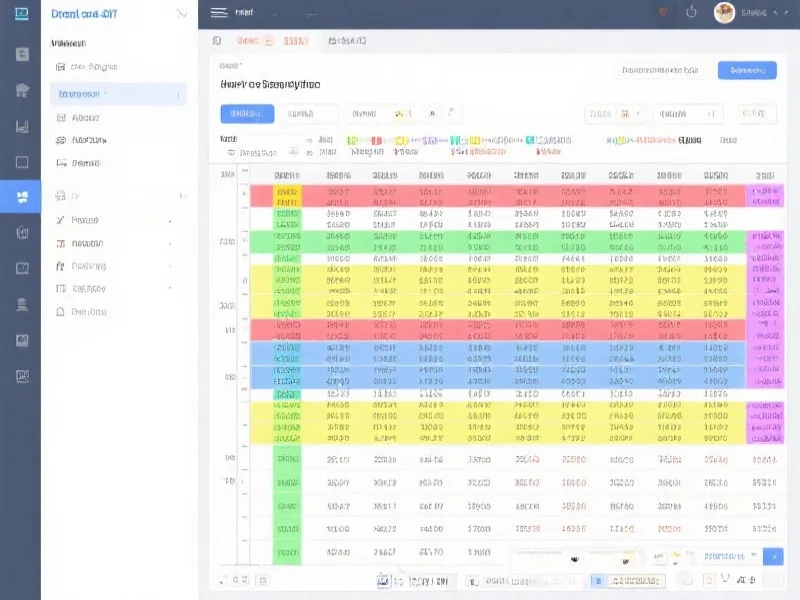Screen dimensions: 800x600
Task: Pick the teal swatch in the legend
Action: pos(530,140)
